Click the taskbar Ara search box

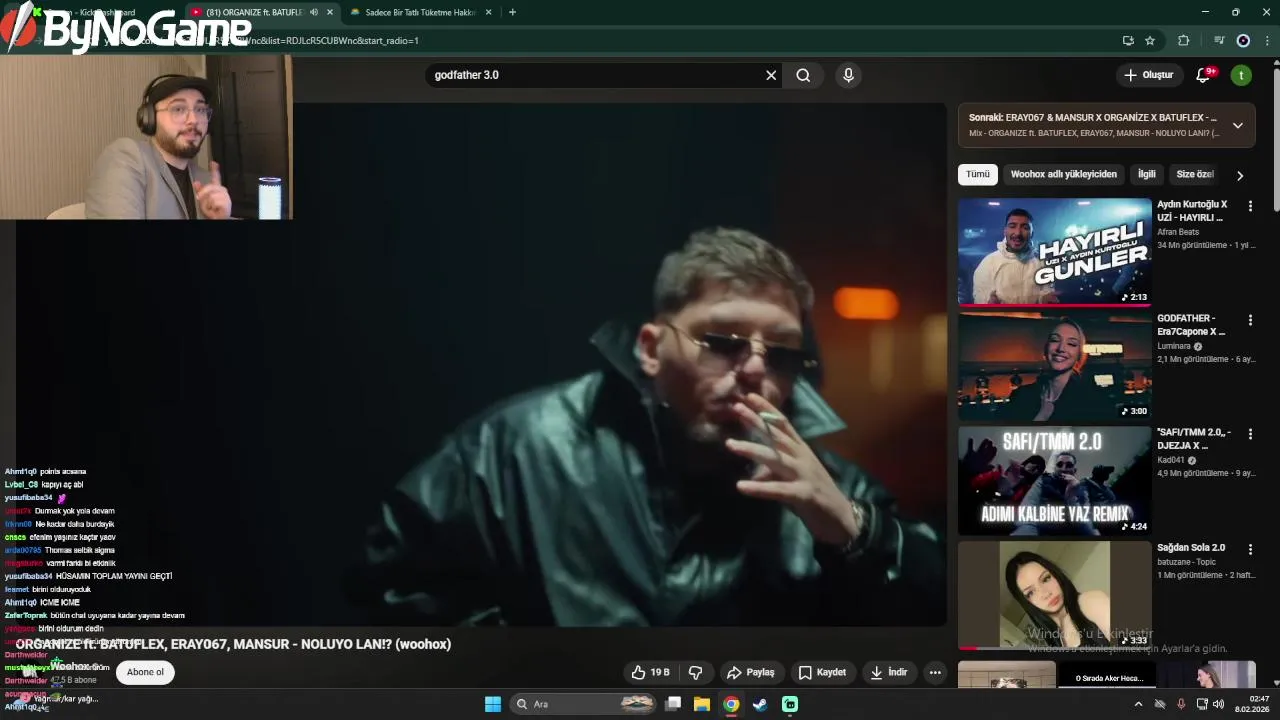[x=584, y=704]
